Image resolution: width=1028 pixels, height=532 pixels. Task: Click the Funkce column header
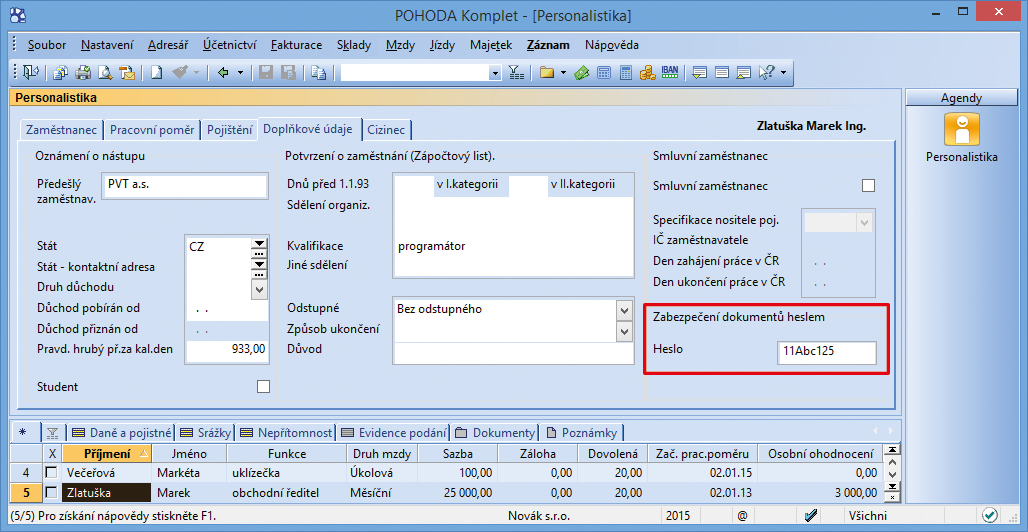287,453
